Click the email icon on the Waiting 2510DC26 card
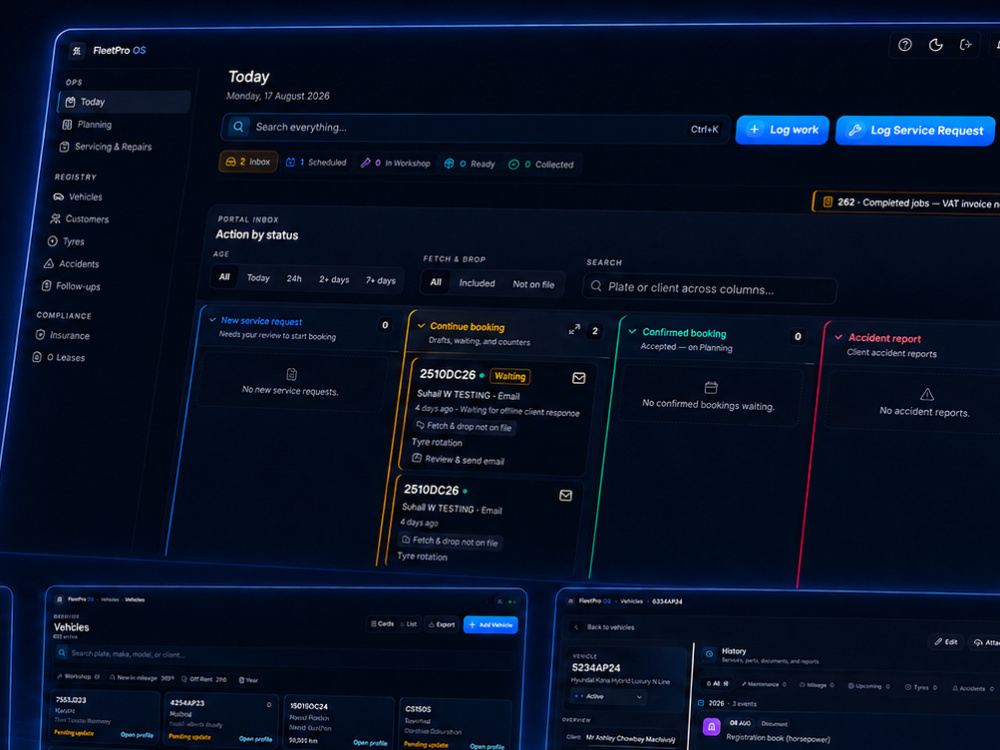1000x750 pixels. point(578,378)
